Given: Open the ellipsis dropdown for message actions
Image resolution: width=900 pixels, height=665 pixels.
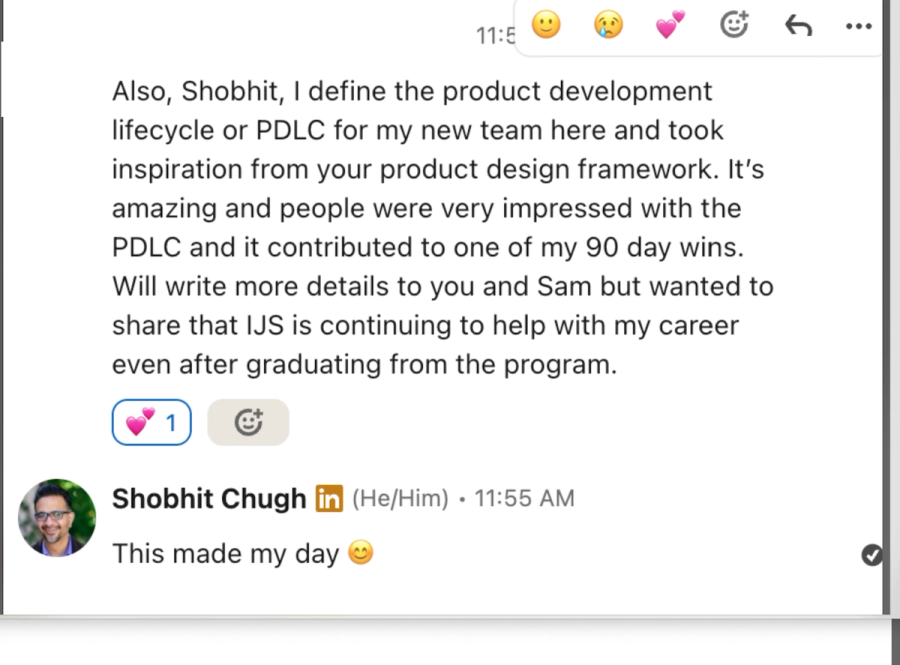Looking at the screenshot, I should pos(859,25).
